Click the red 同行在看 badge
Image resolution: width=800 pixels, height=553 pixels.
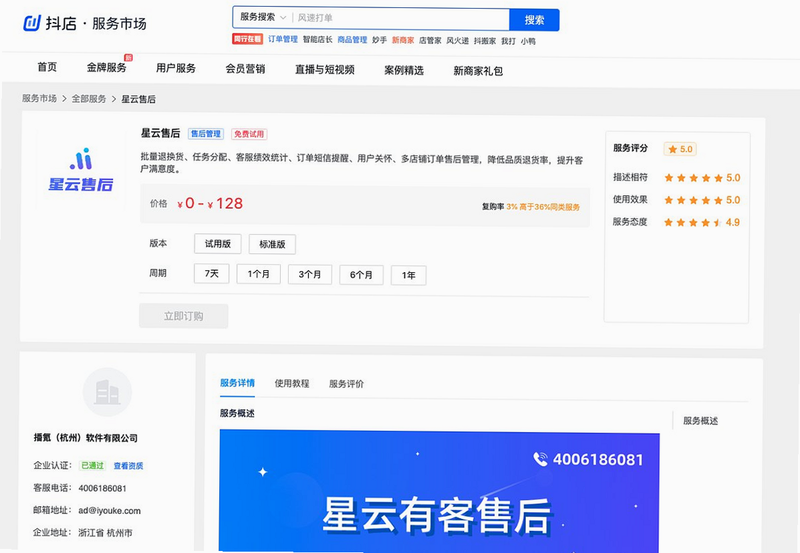247,39
